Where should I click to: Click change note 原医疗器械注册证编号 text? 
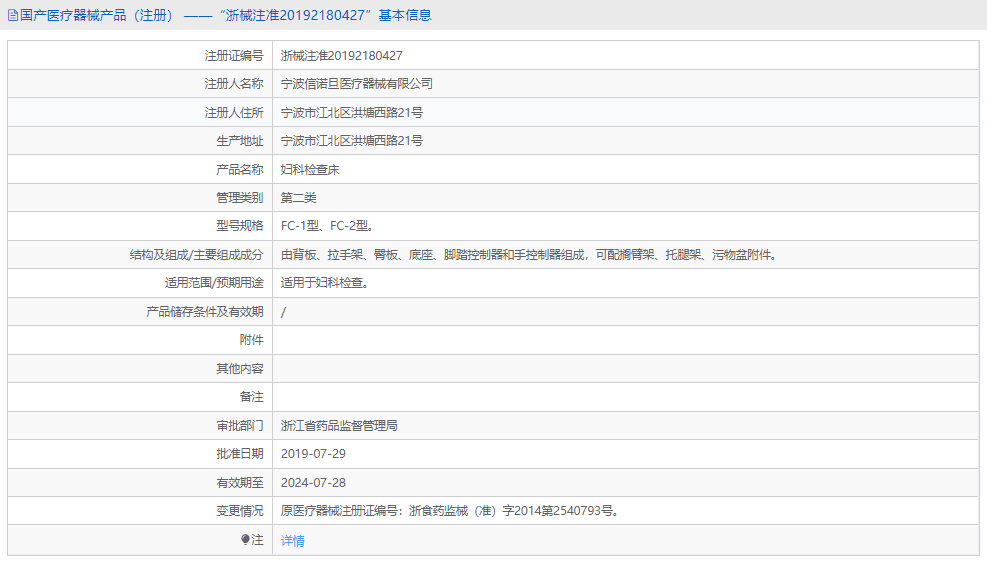point(451,511)
